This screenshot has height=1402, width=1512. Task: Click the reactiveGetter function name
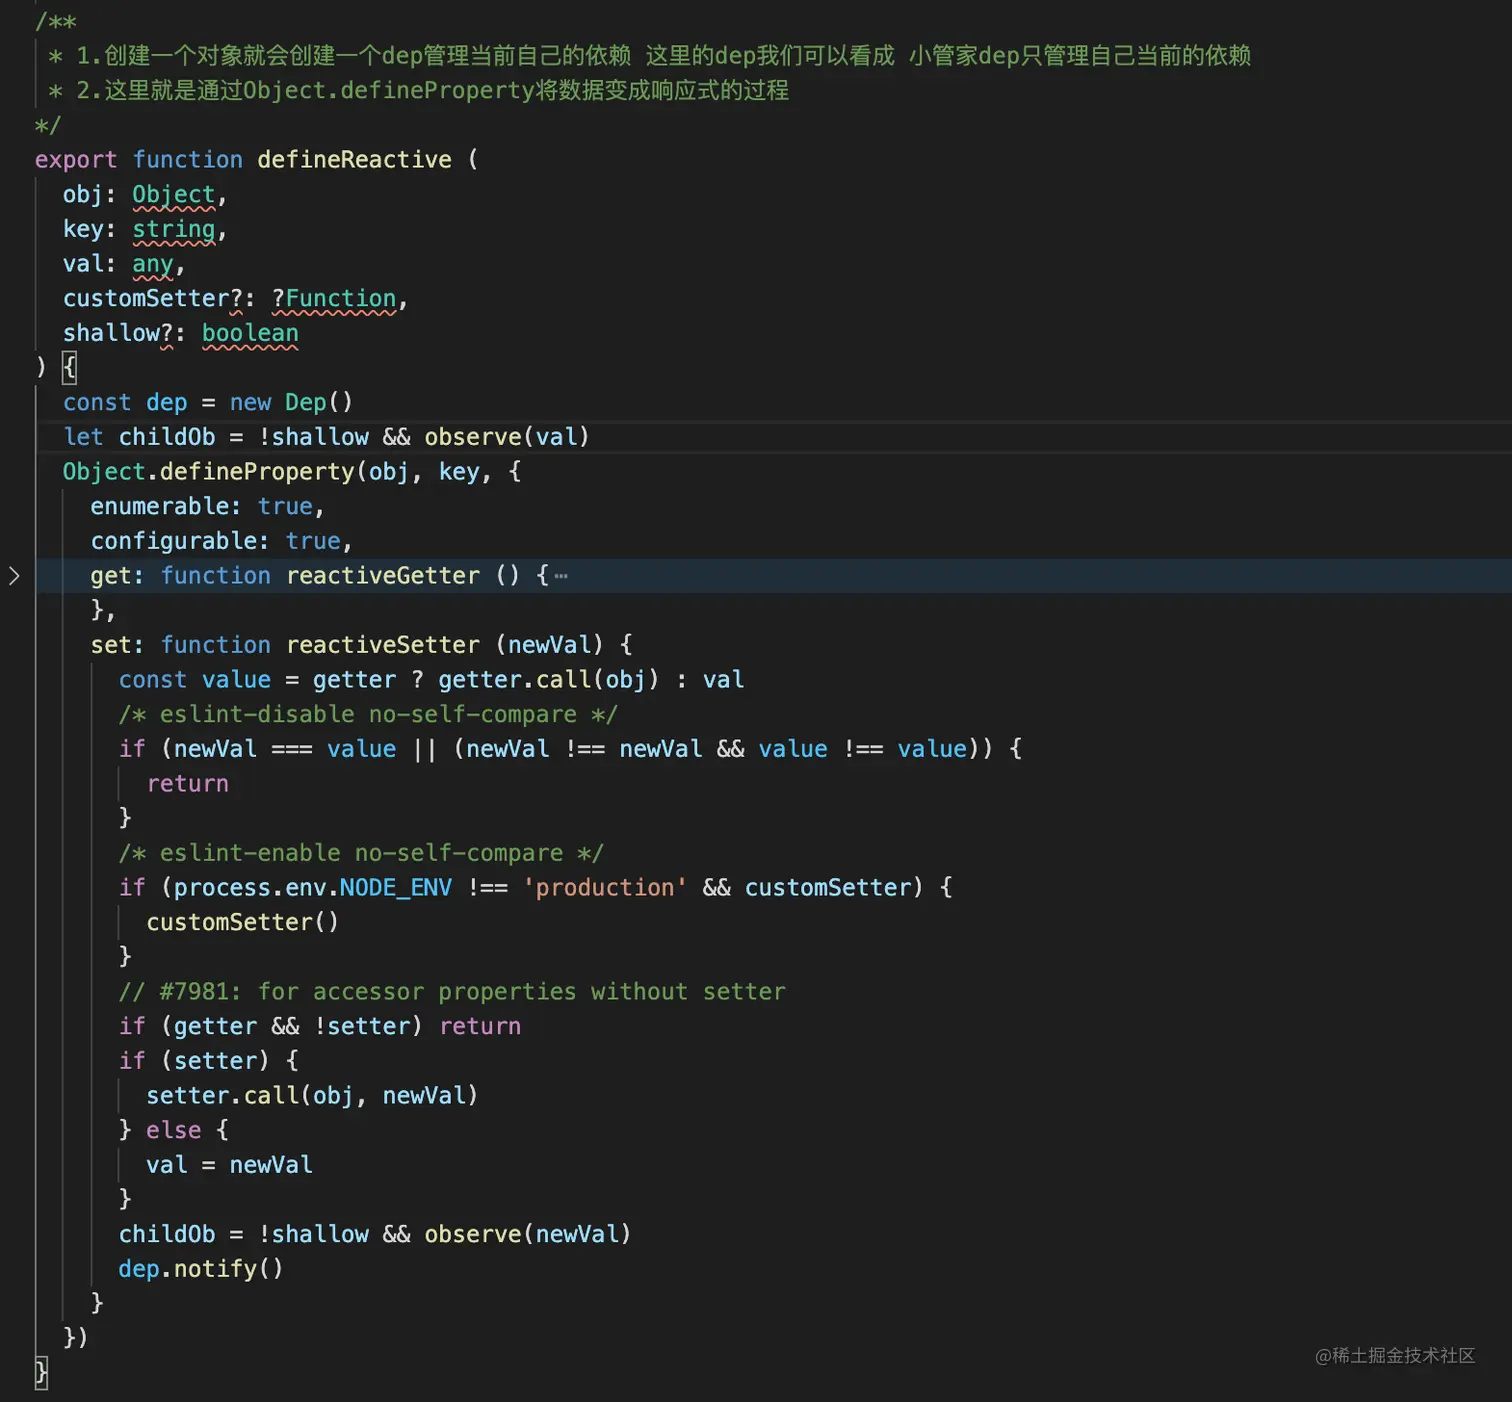tap(383, 576)
